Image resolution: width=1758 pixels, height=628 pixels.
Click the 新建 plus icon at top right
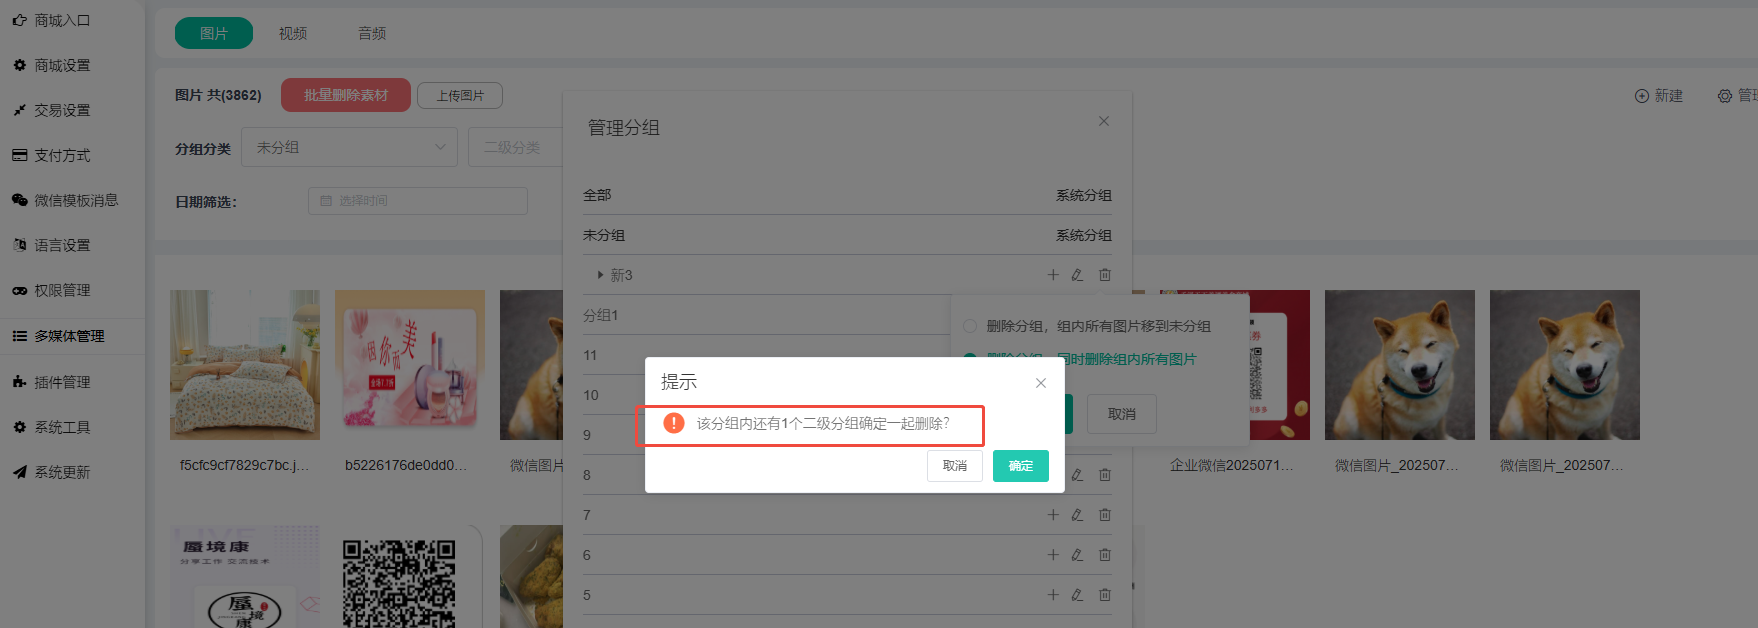(x=1642, y=96)
